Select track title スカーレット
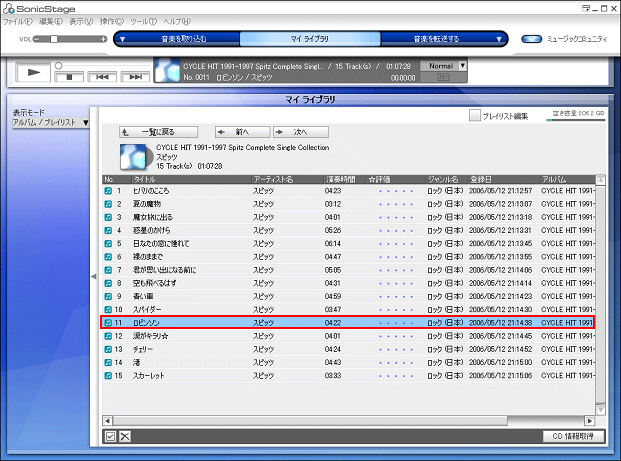Image resolution: width=621 pixels, height=461 pixels. point(149,375)
